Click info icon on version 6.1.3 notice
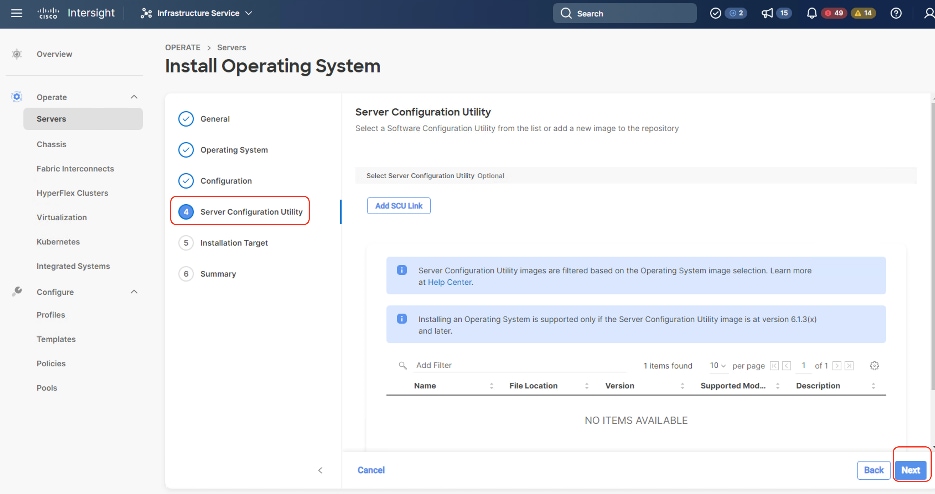The image size is (935, 494). 402,319
